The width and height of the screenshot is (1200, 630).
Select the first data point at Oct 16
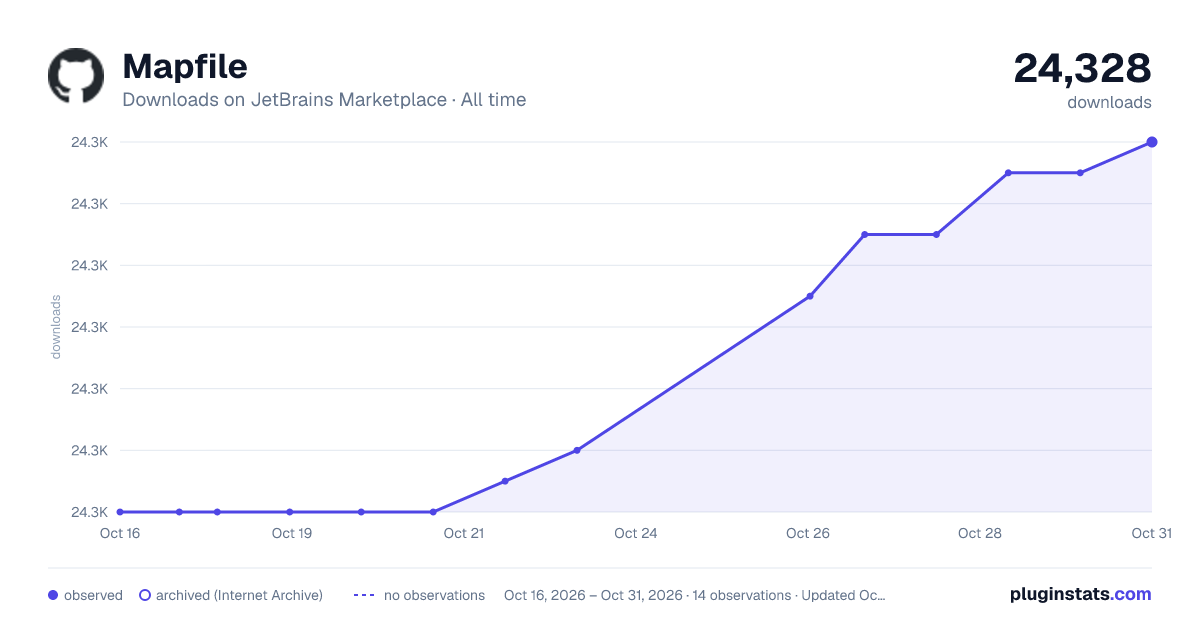click(120, 512)
